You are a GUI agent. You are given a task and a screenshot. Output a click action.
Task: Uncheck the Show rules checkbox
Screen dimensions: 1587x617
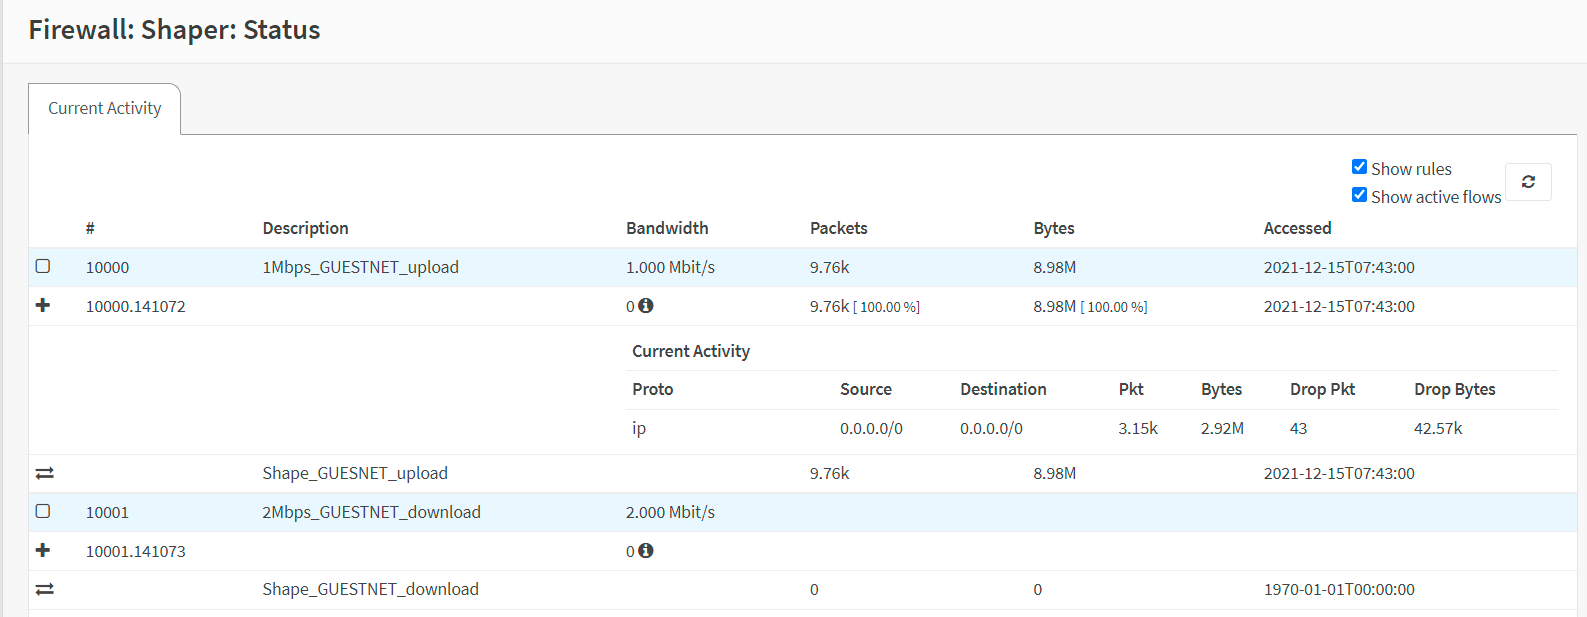(1359, 167)
